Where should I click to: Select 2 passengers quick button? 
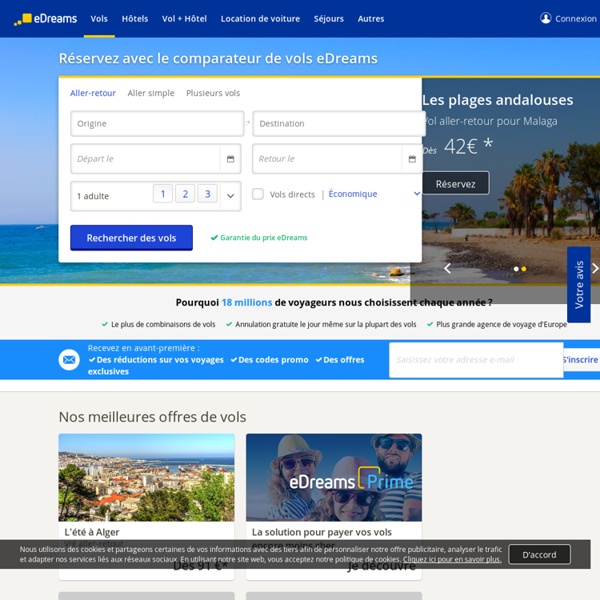coord(185,194)
